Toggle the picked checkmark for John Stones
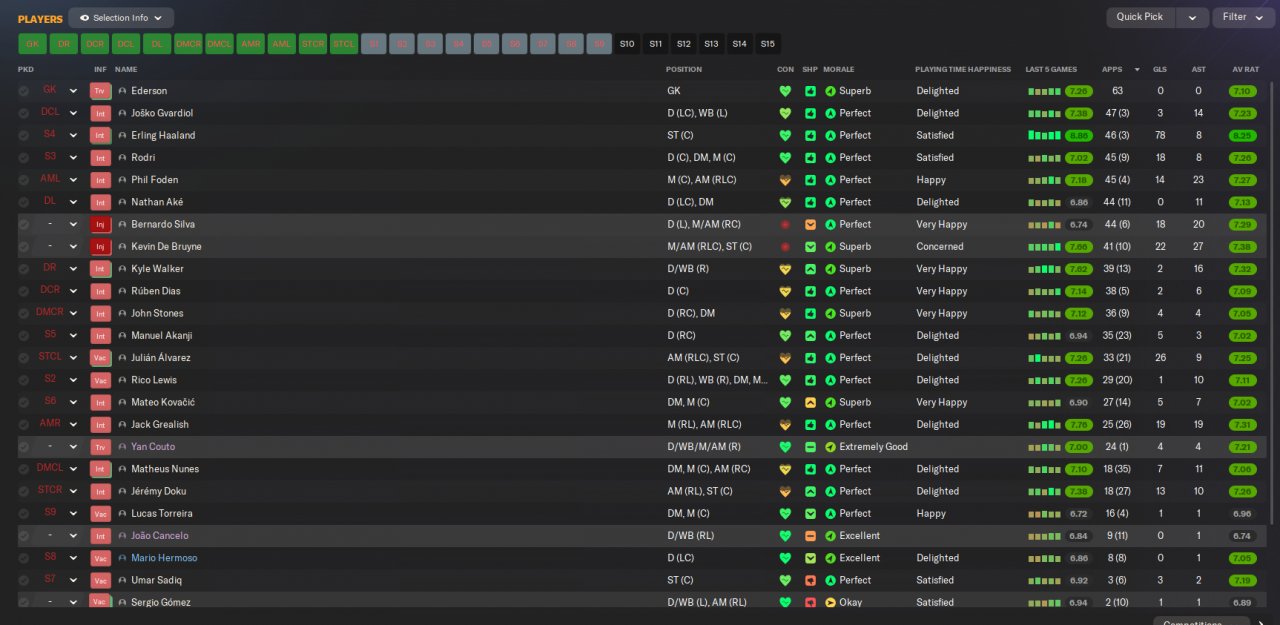1280x625 pixels. (x=24, y=313)
